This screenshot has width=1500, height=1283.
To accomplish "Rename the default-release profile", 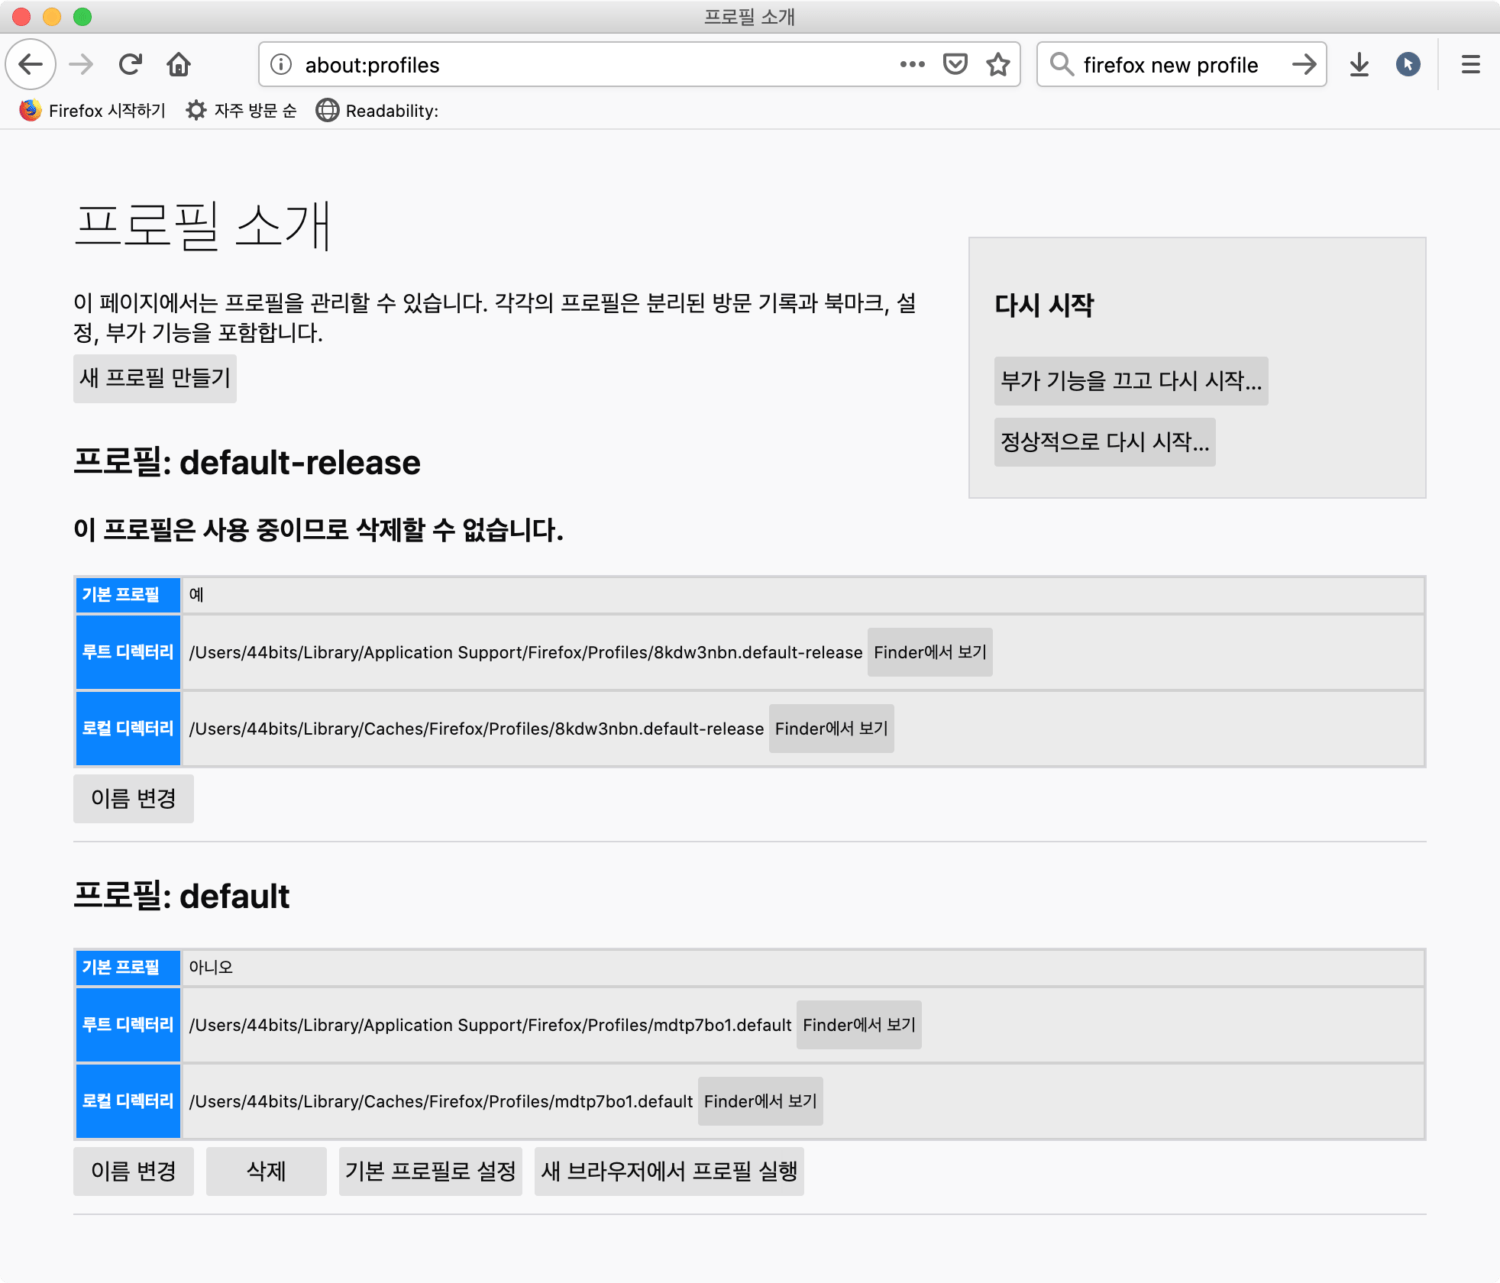I will tap(133, 798).
